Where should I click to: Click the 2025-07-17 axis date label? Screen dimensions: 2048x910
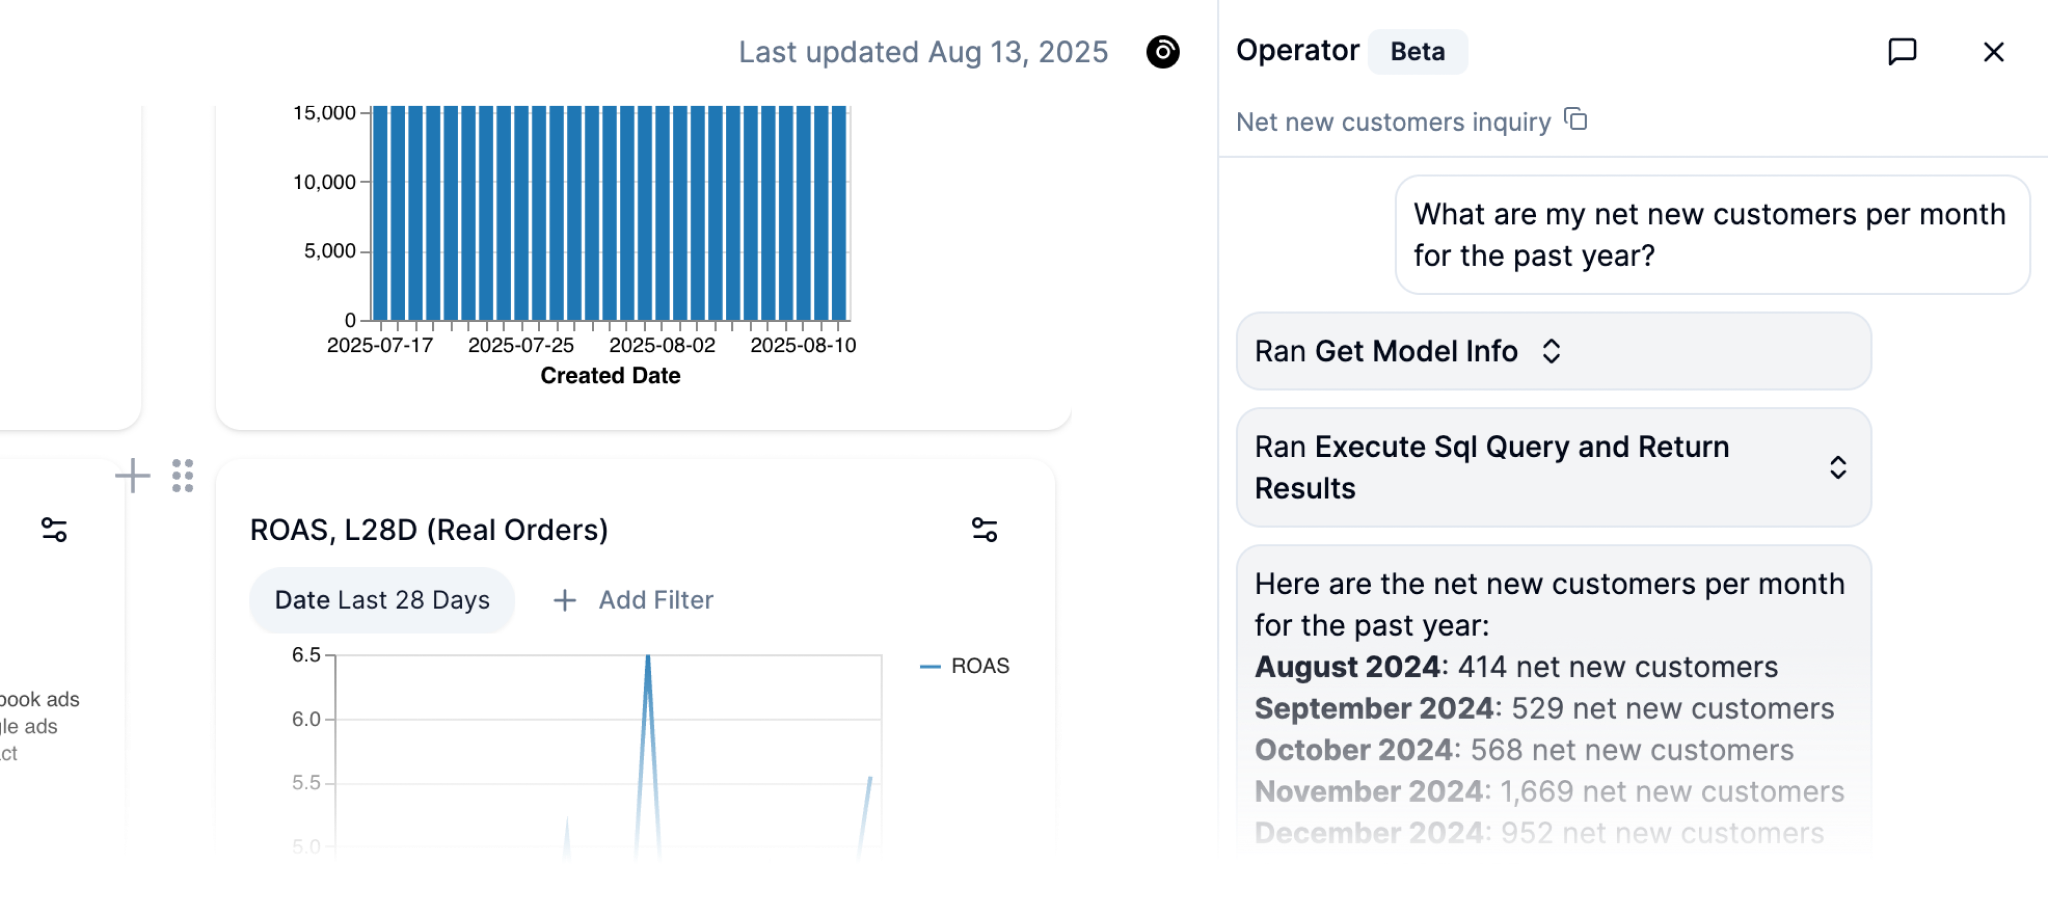pos(380,345)
